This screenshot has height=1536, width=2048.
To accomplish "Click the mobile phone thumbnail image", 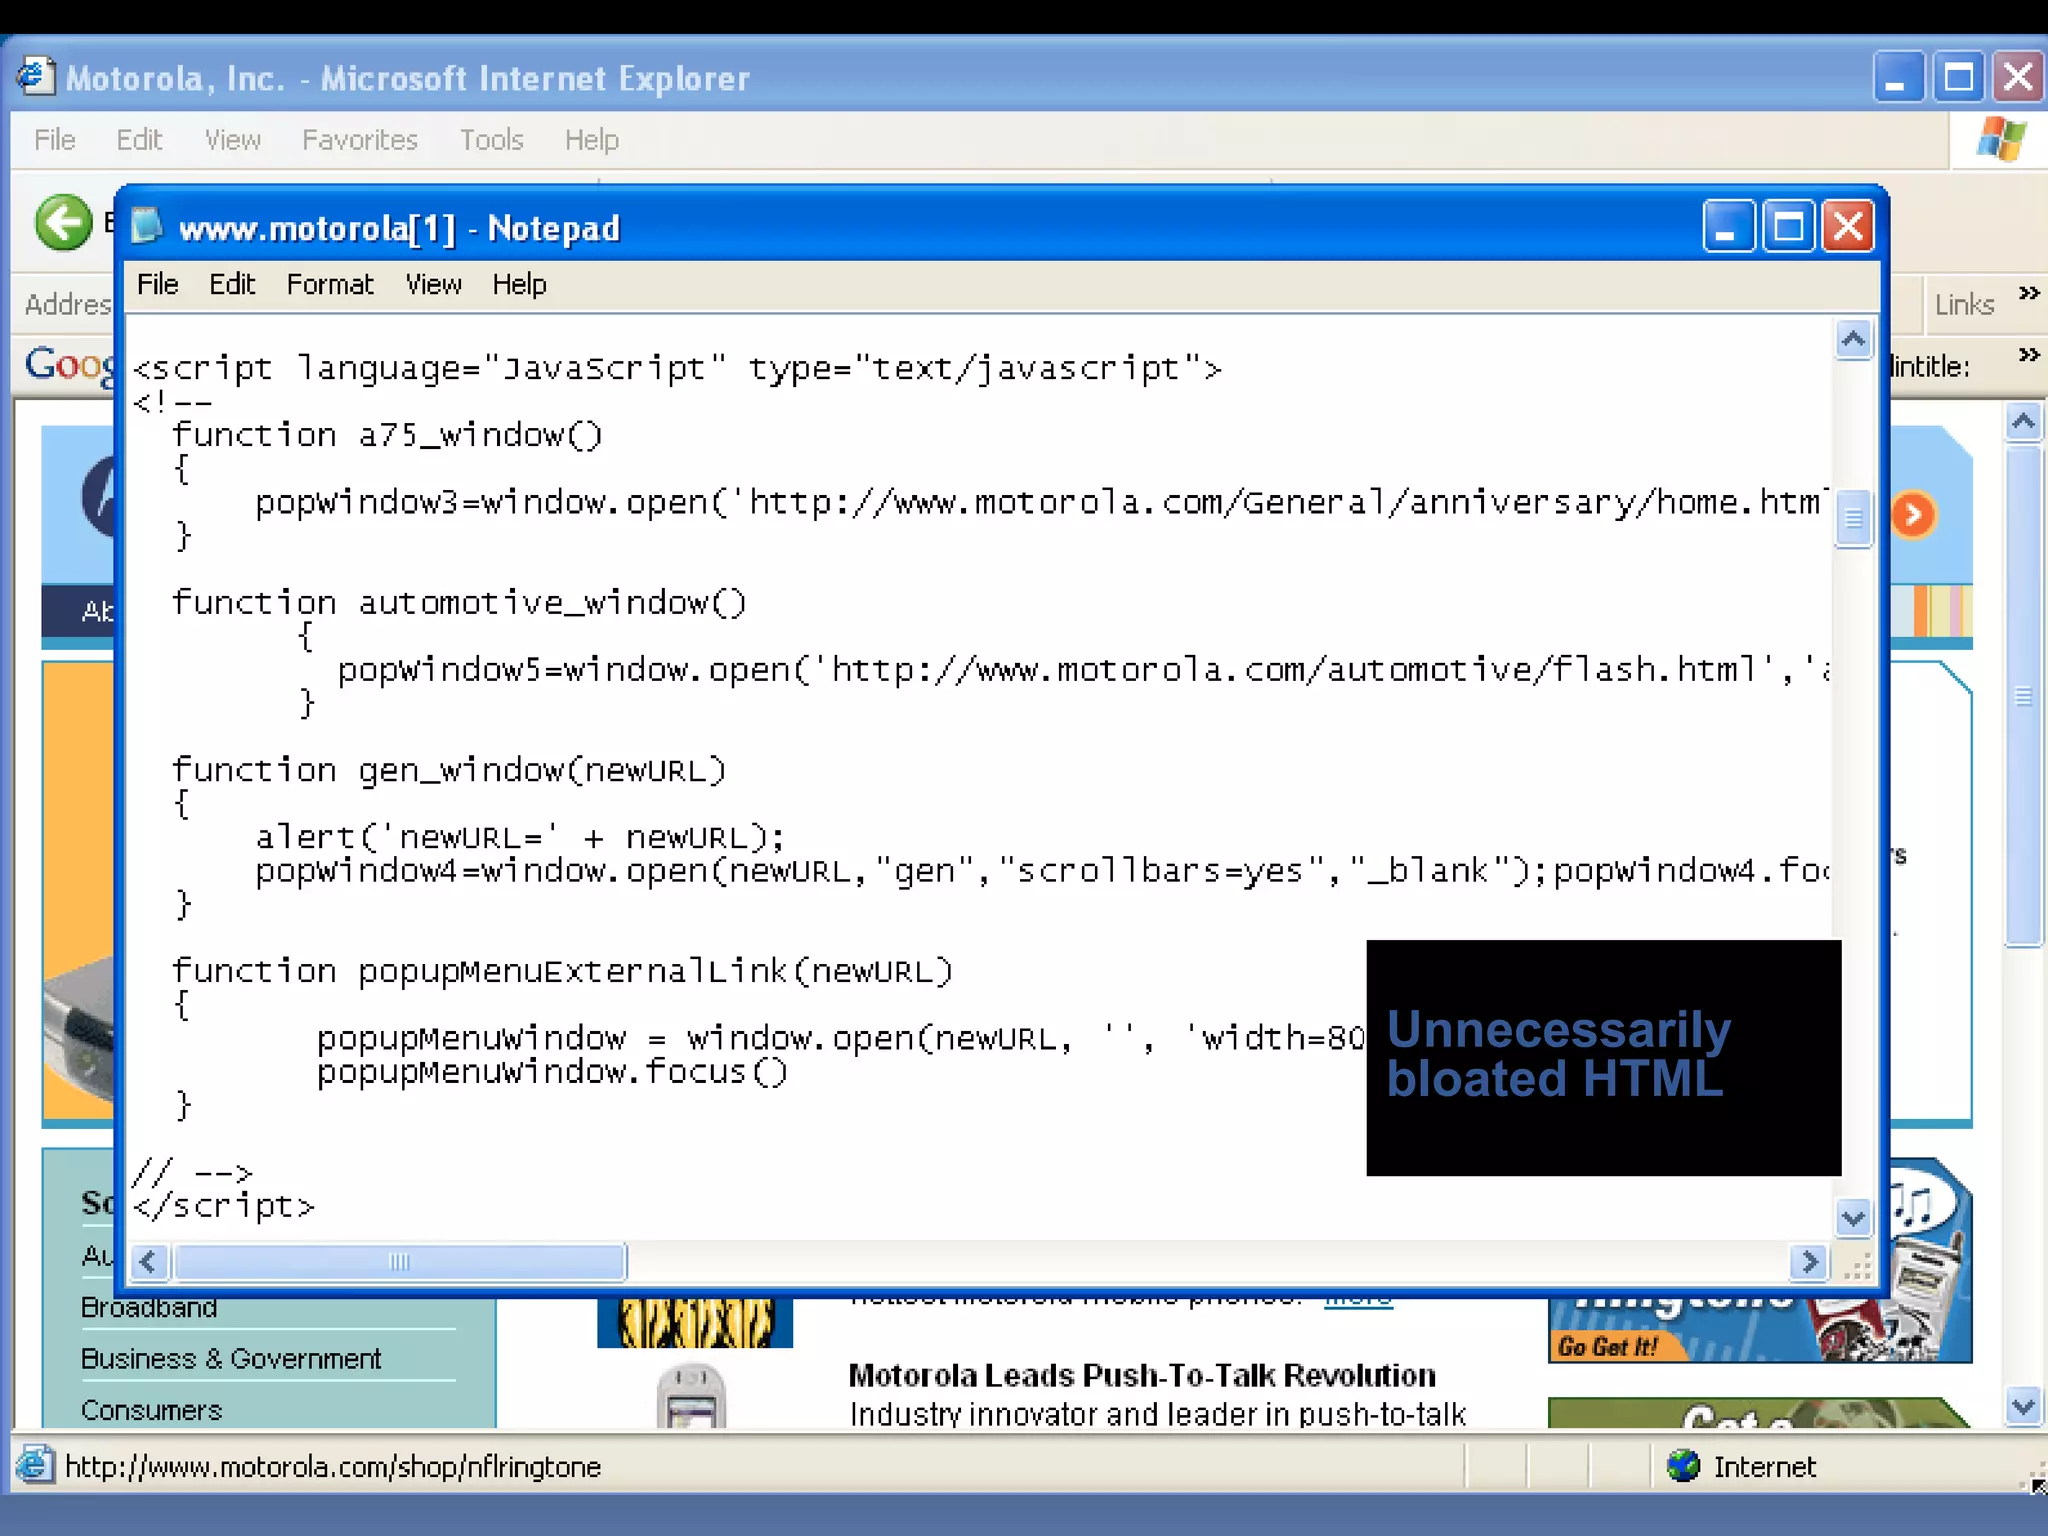I will point(691,1396).
